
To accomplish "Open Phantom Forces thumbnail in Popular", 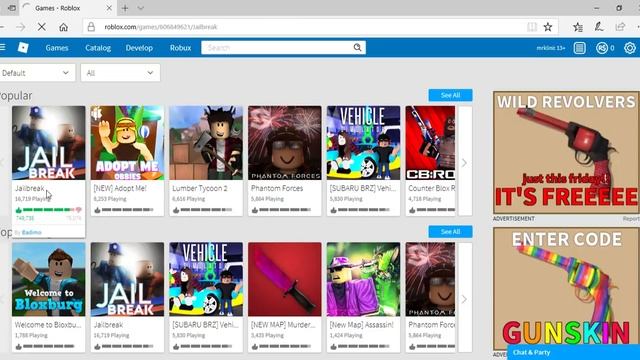I will pos(285,143).
